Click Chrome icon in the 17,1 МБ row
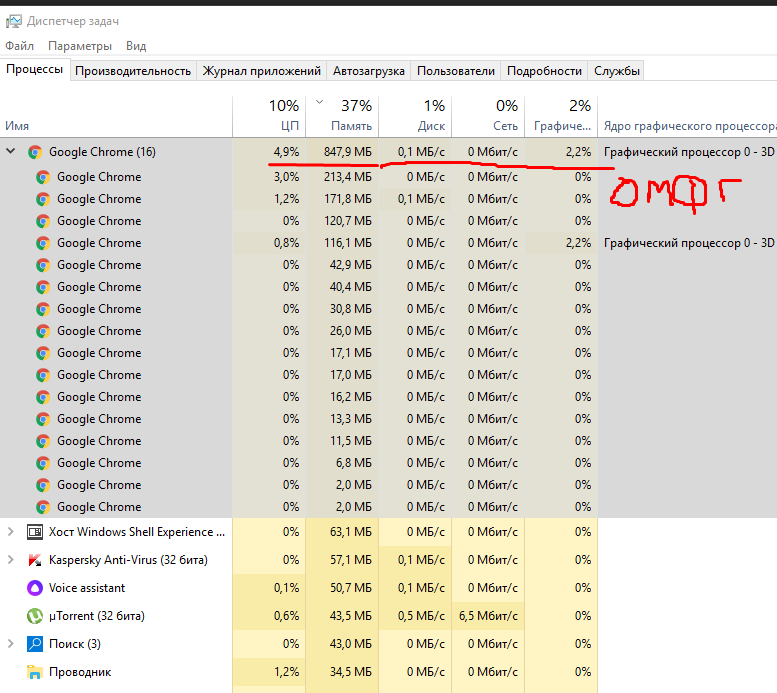 [x=43, y=353]
